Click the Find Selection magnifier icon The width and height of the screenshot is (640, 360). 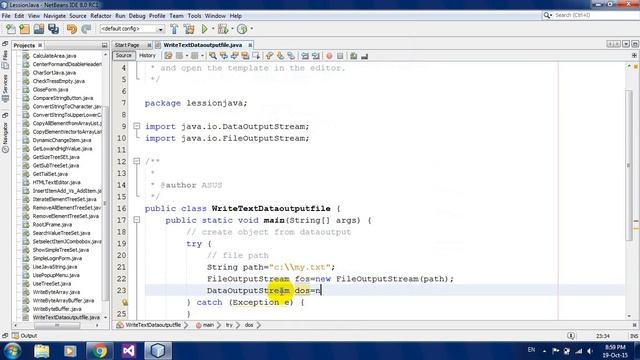213,56
